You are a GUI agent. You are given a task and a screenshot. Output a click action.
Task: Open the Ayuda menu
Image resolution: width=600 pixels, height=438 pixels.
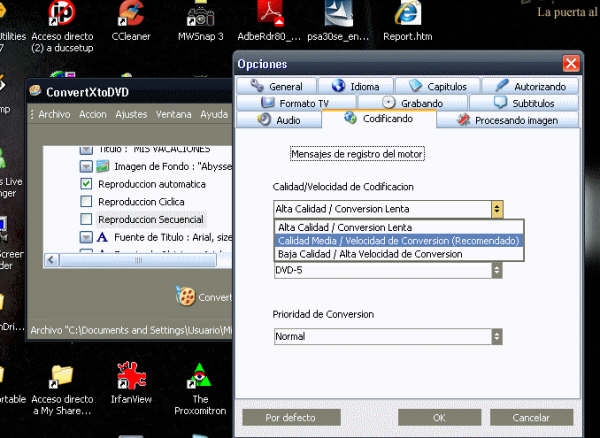click(214, 114)
